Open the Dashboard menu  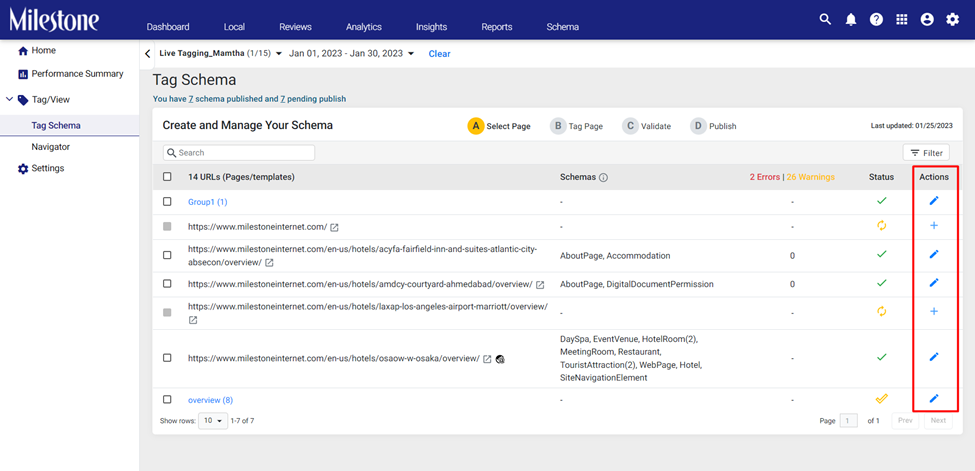click(x=168, y=27)
